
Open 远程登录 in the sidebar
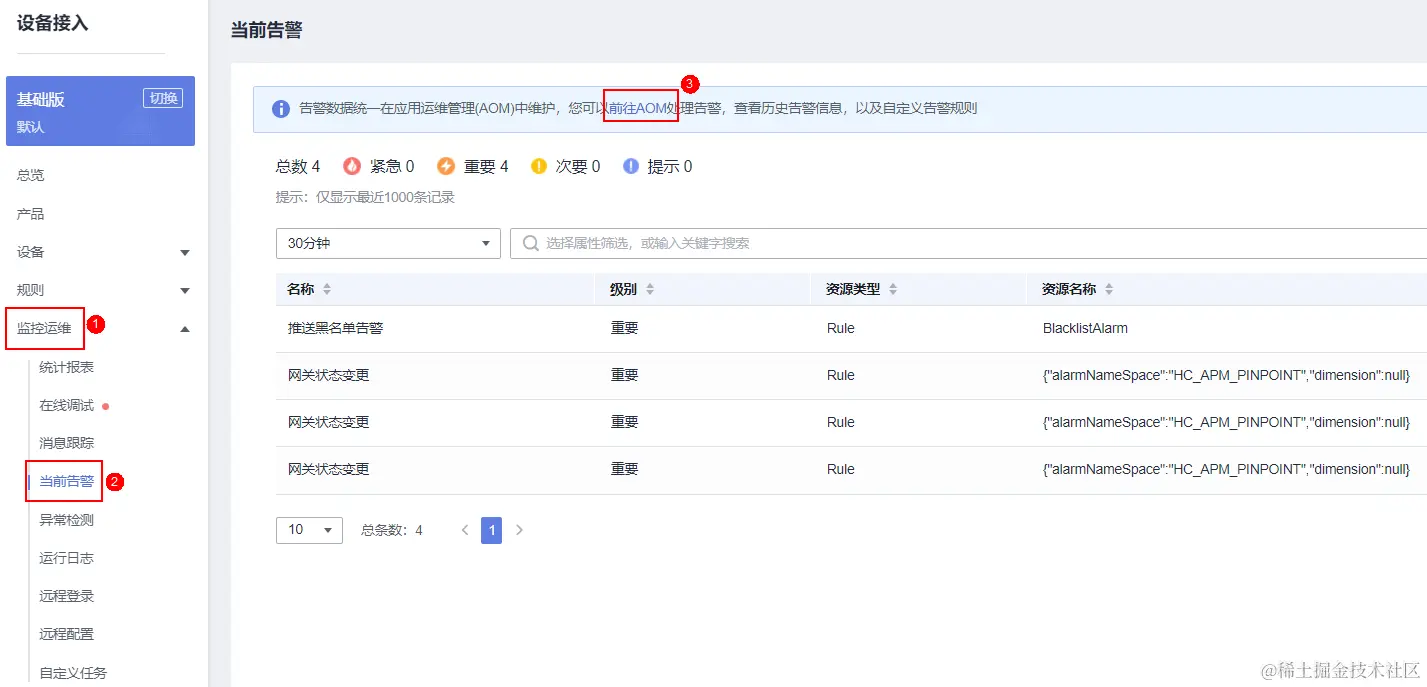coord(67,596)
